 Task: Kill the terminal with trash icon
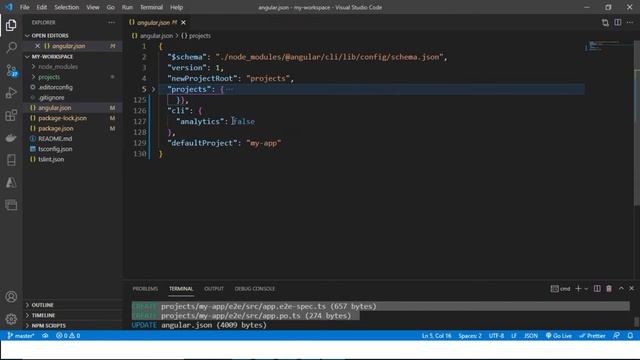(x=609, y=289)
